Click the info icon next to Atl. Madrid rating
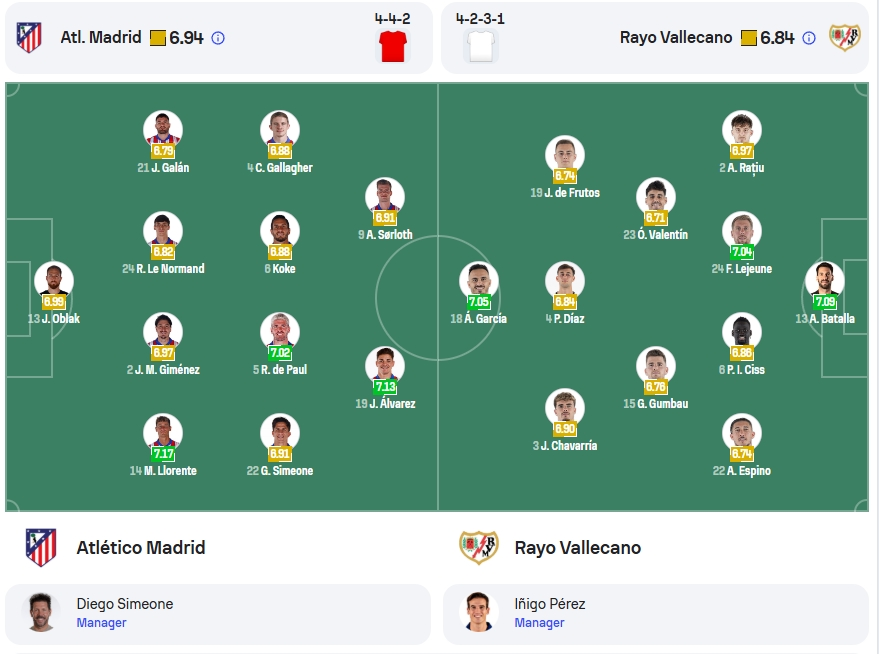The height and width of the screenshot is (654, 879). [x=218, y=38]
